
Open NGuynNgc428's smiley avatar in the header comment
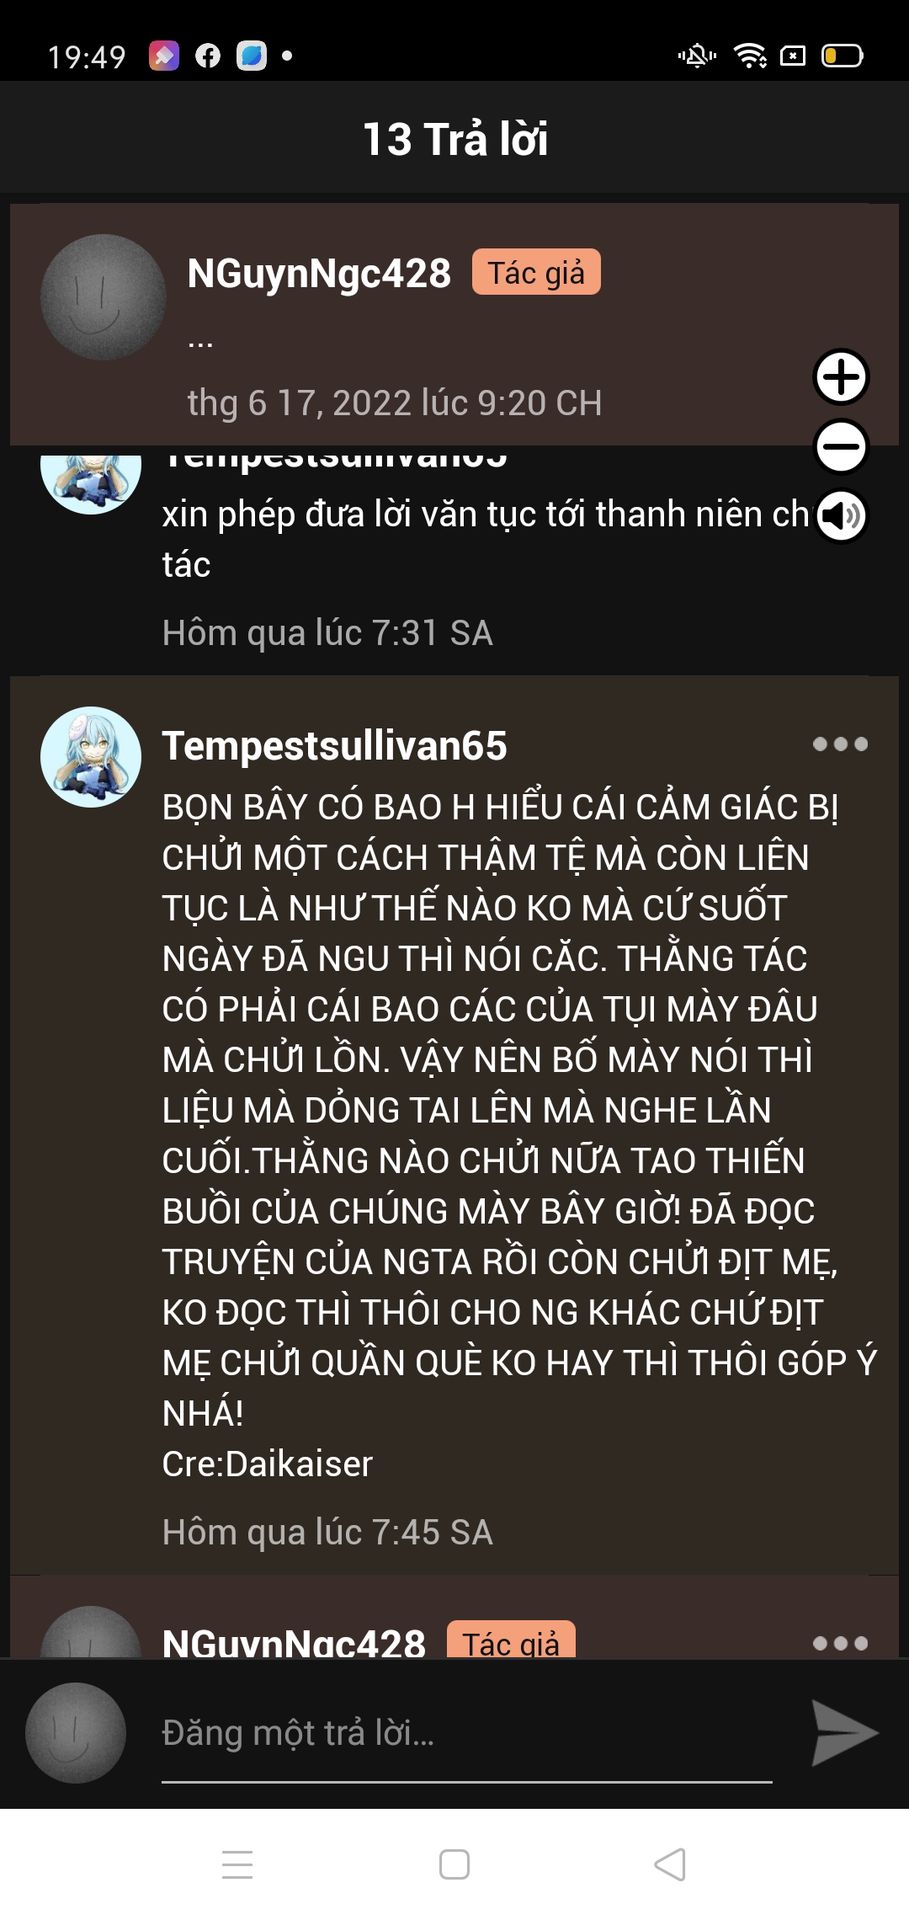click(103, 297)
